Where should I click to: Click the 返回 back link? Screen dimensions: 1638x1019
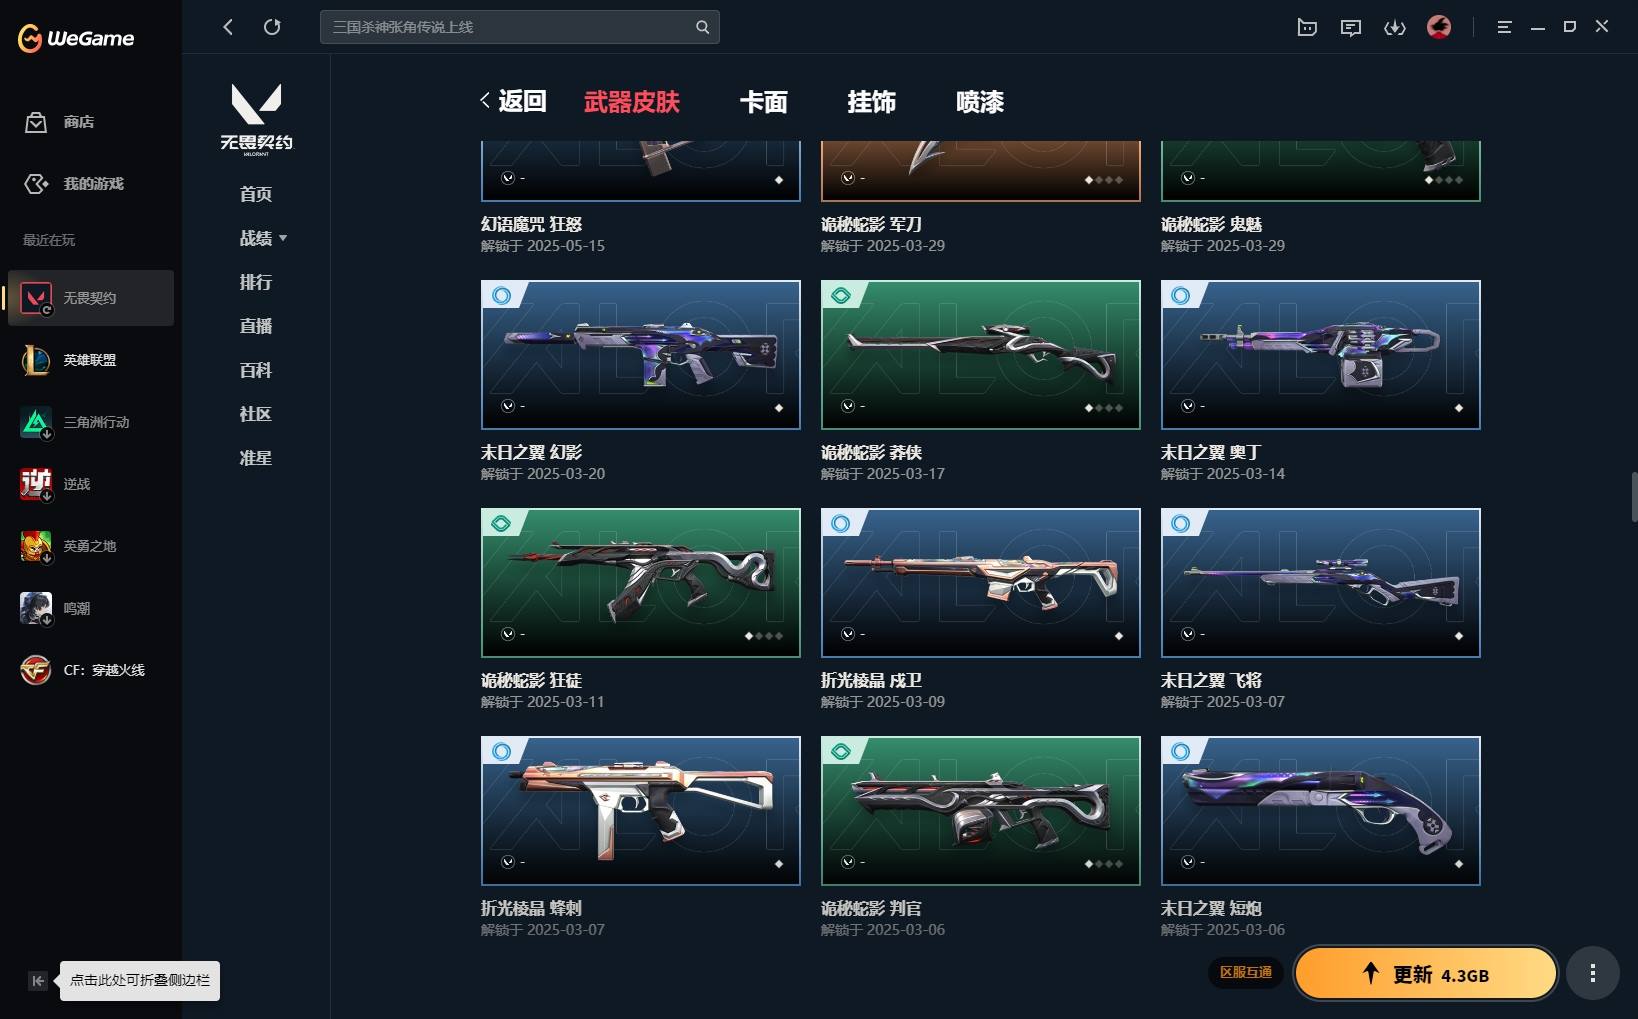[x=513, y=101]
